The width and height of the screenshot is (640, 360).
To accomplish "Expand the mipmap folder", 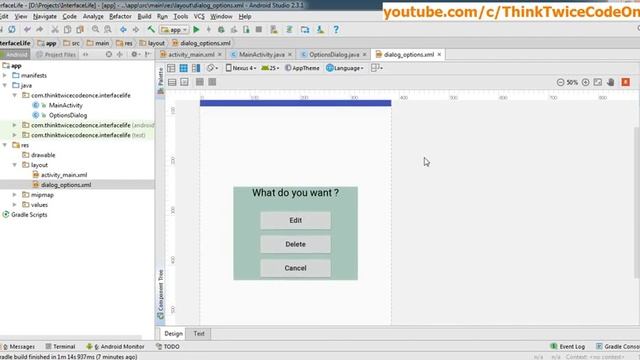I will click(15, 195).
